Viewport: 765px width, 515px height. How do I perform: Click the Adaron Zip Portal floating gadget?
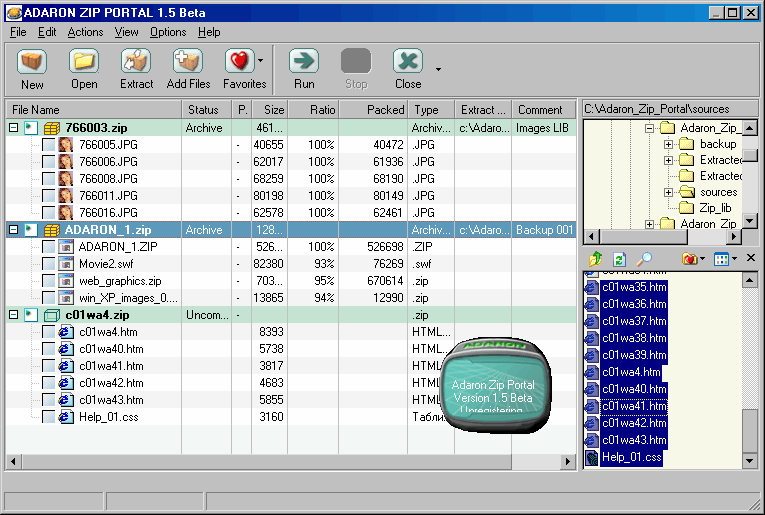[x=496, y=384]
